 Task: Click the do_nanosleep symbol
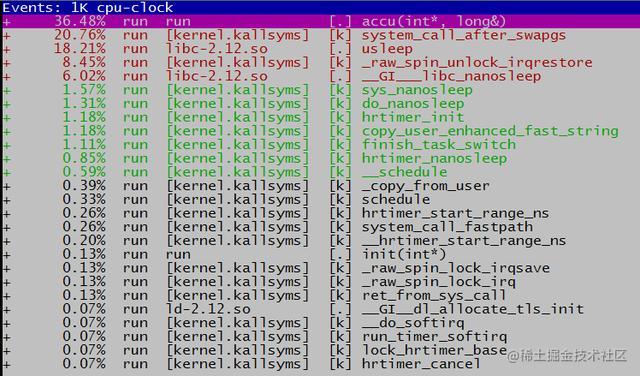[x=413, y=104]
